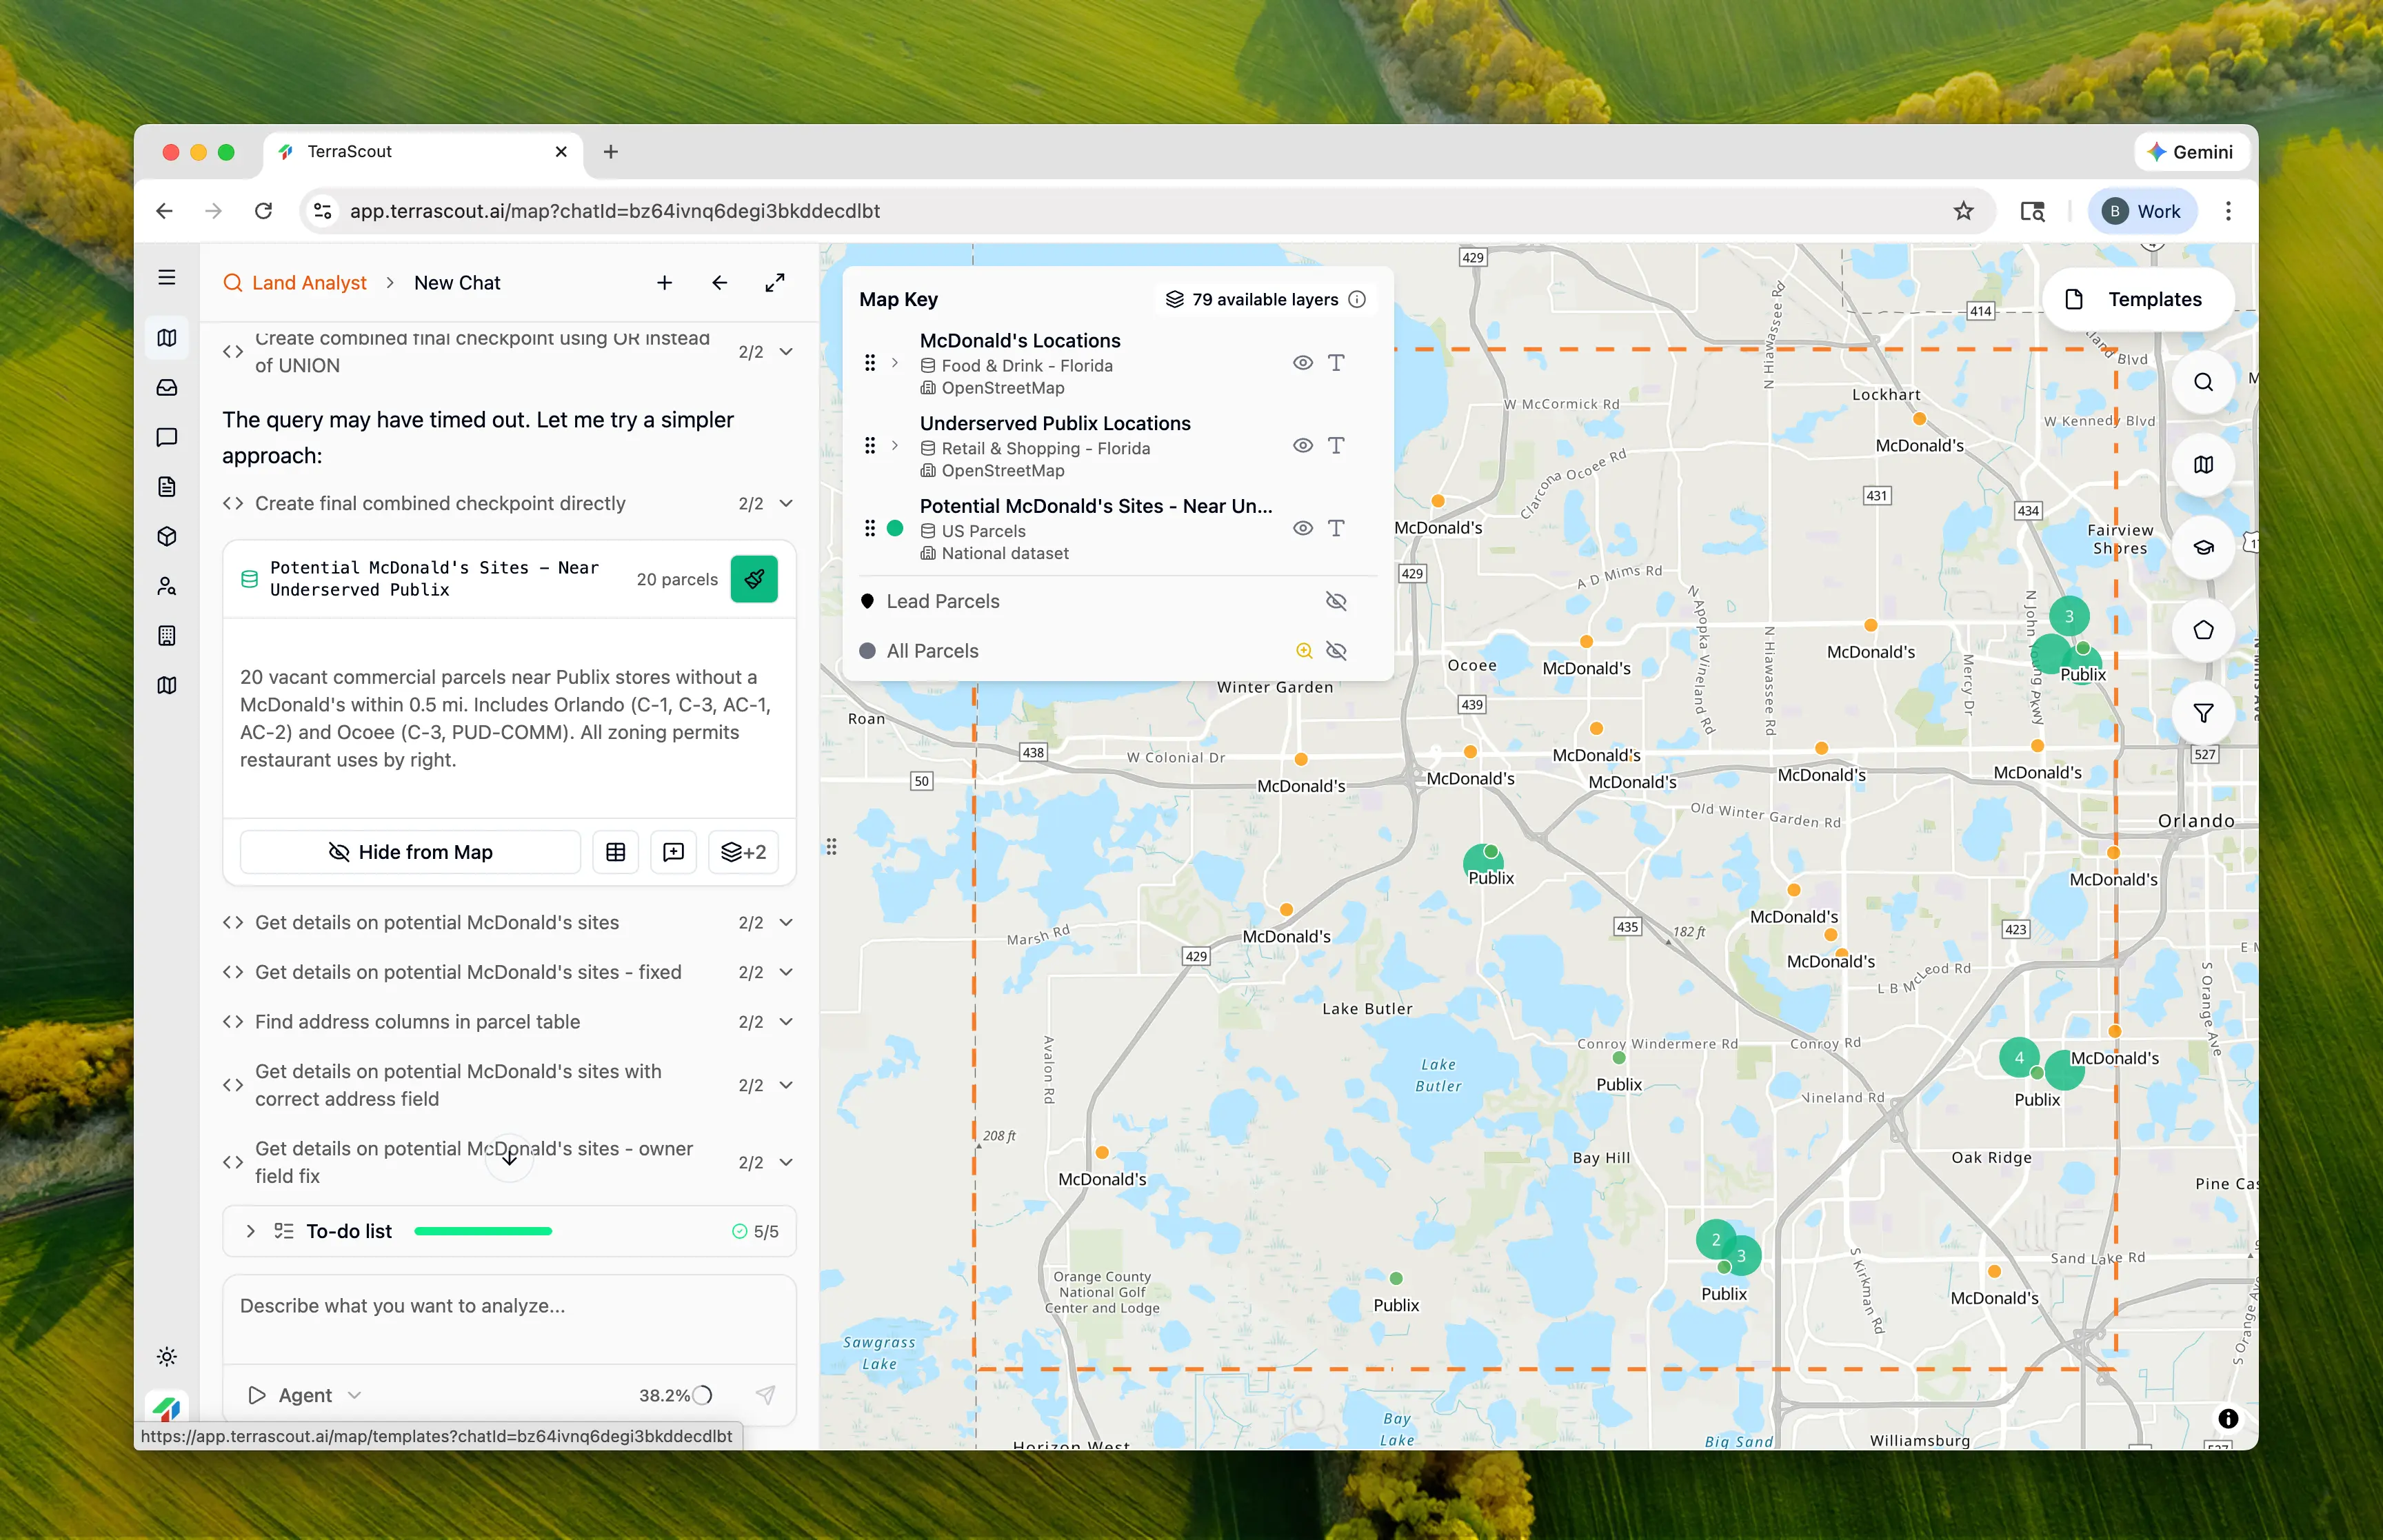This screenshot has width=2383, height=1540.
Task: Click the green paintbrush style button
Action: click(754, 579)
